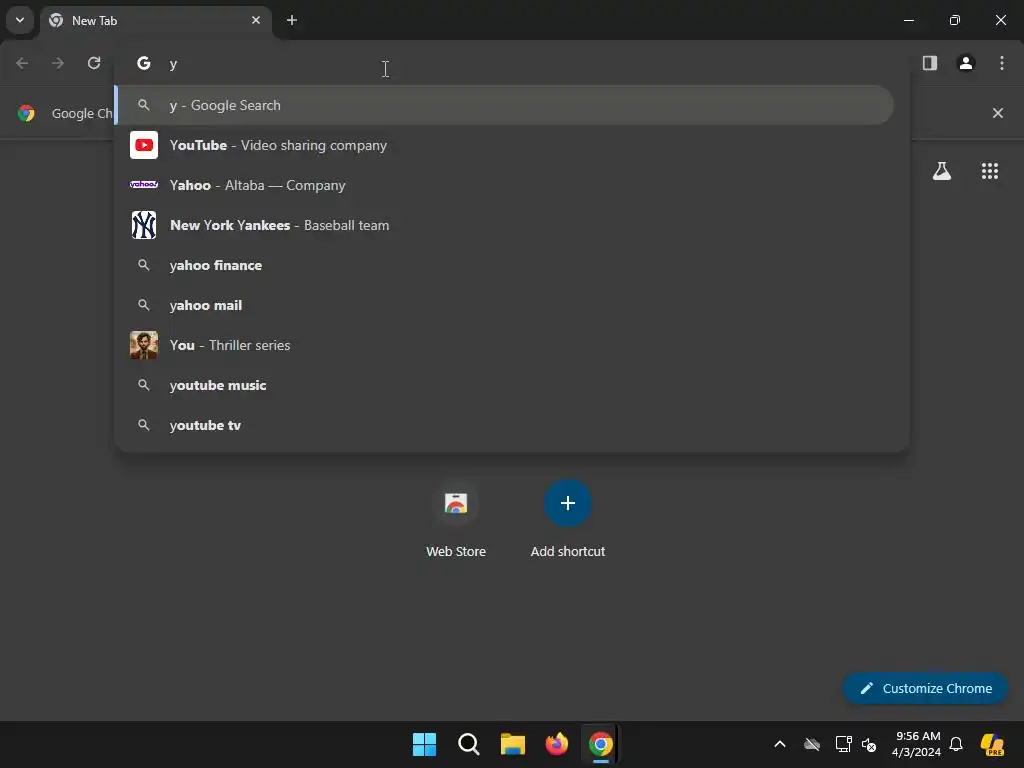Open the Google apps grid icon
The height and width of the screenshot is (768, 1024).
click(x=990, y=171)
